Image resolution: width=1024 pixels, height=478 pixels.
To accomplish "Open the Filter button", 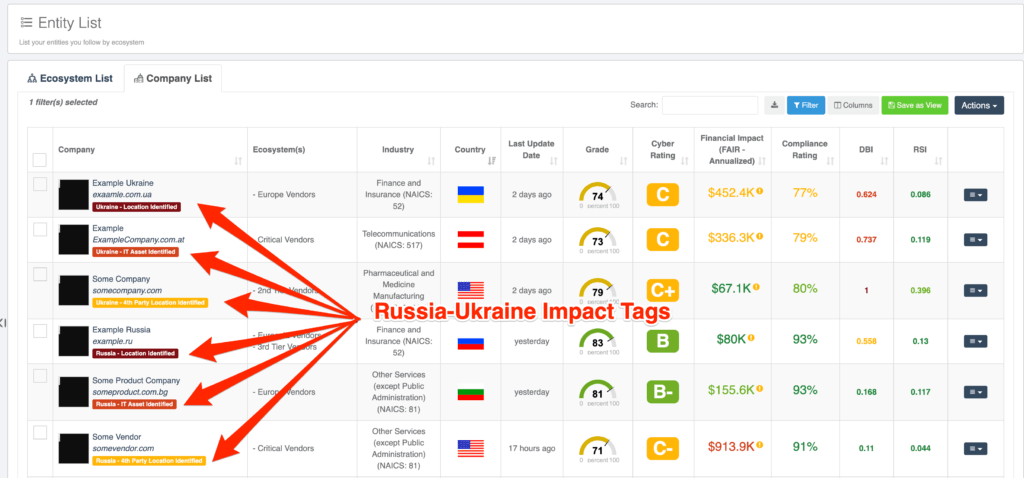I will click(x=805, y=105).
